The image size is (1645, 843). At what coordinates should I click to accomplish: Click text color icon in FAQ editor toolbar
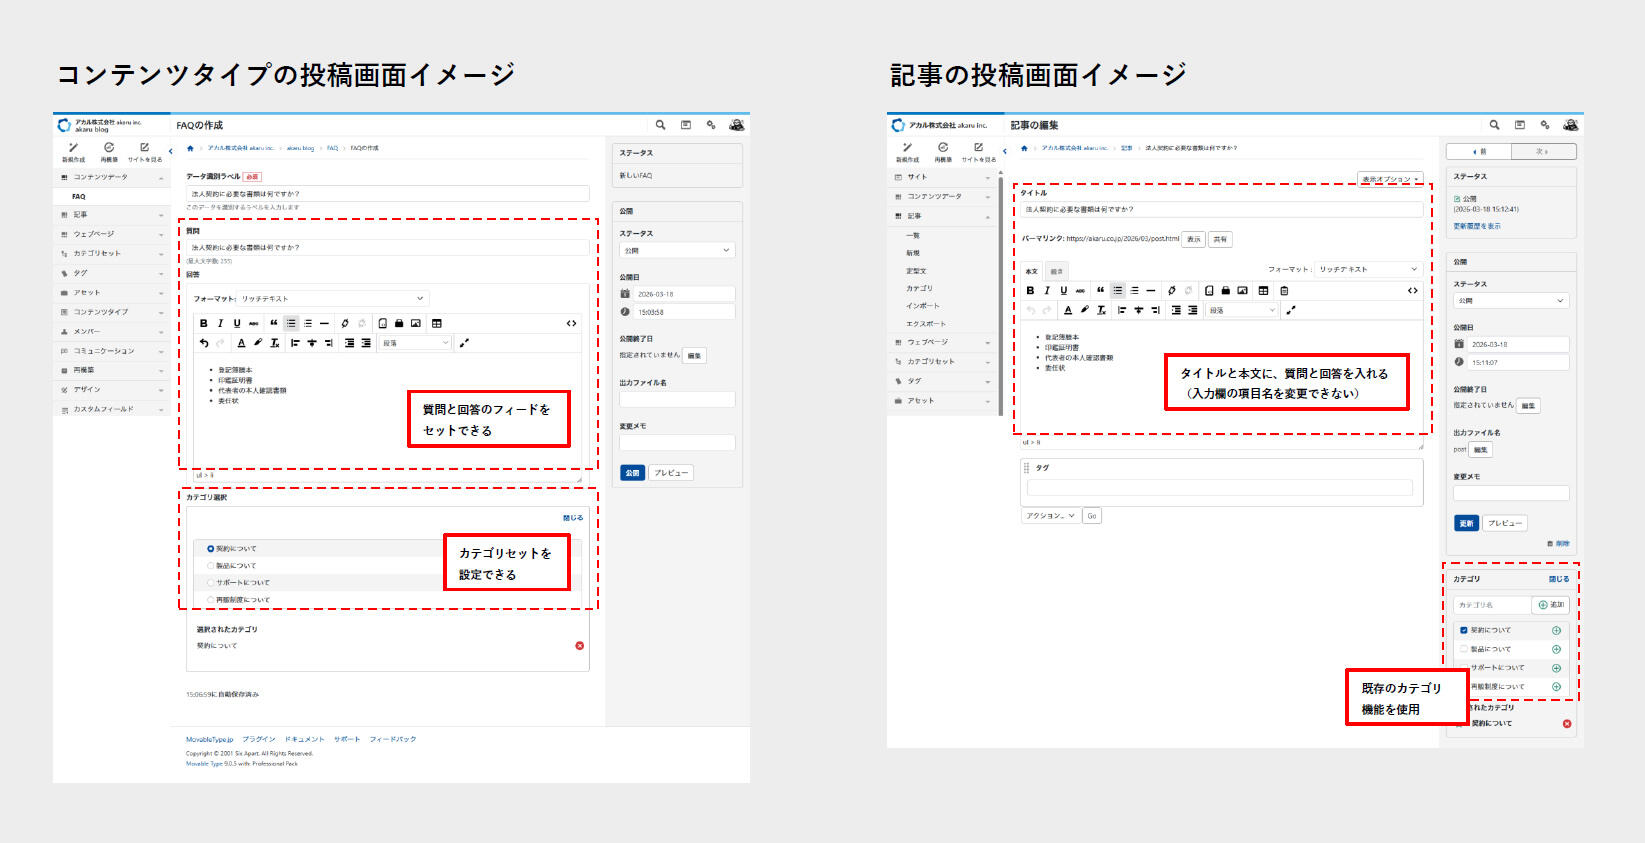point(241,343)
